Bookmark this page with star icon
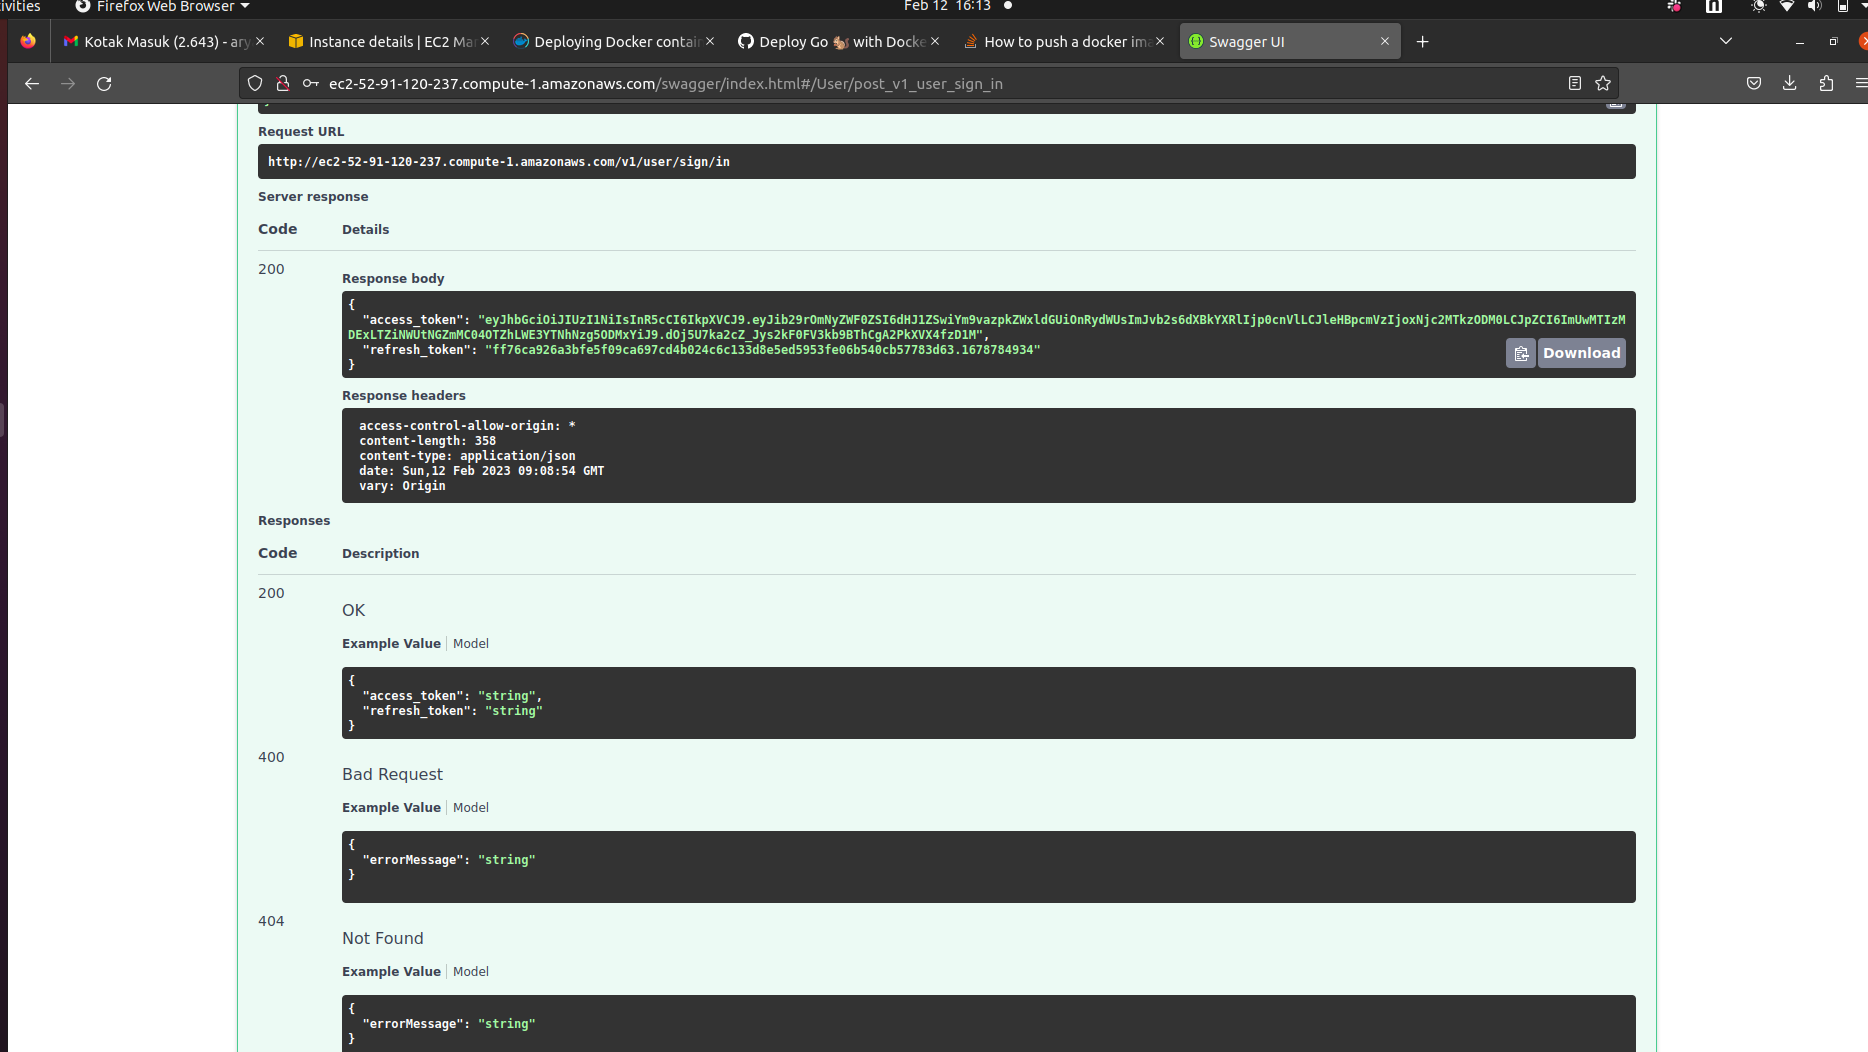 click(x=1603, y=84)
